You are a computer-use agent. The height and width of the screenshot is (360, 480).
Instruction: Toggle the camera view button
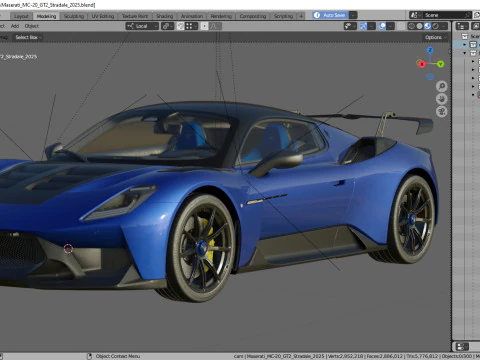point(442,112)
